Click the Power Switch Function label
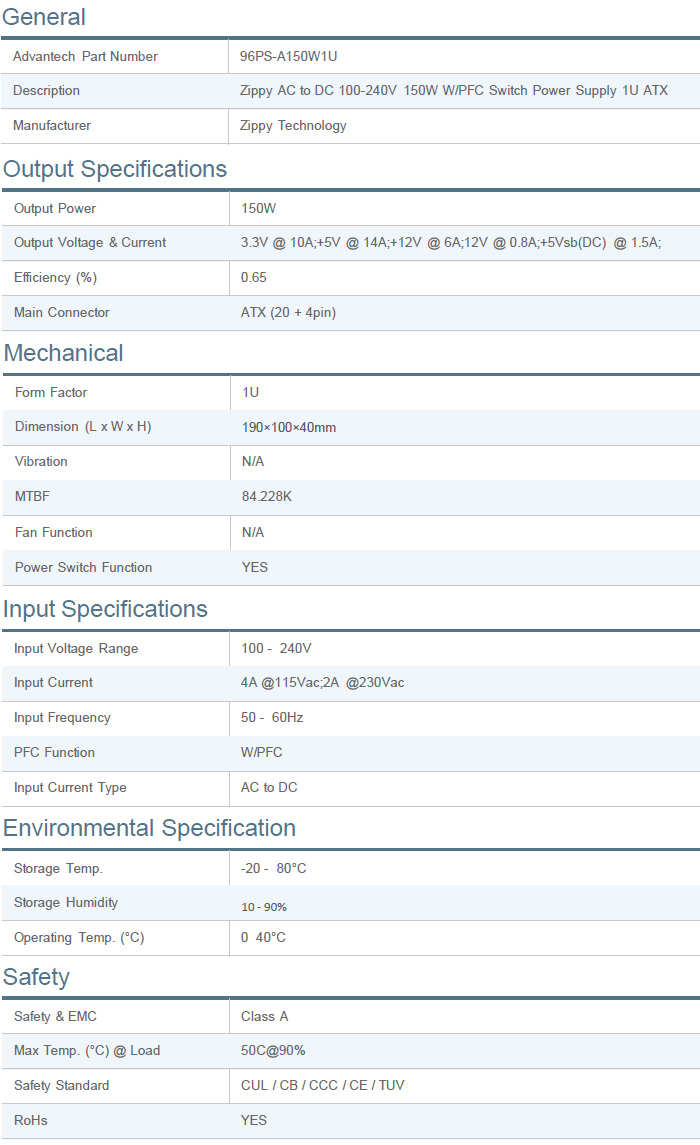This screenshot has height=1145, width=700. point(84,568)
